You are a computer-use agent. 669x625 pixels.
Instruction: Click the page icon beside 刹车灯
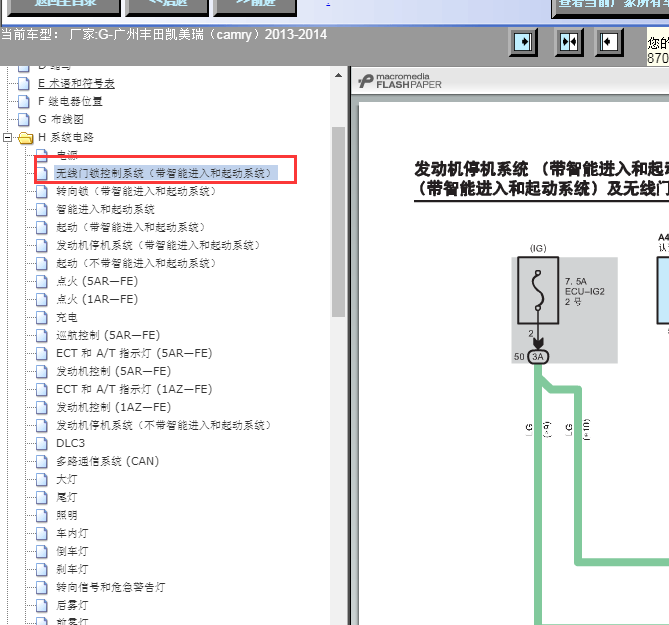coord(42,569)
